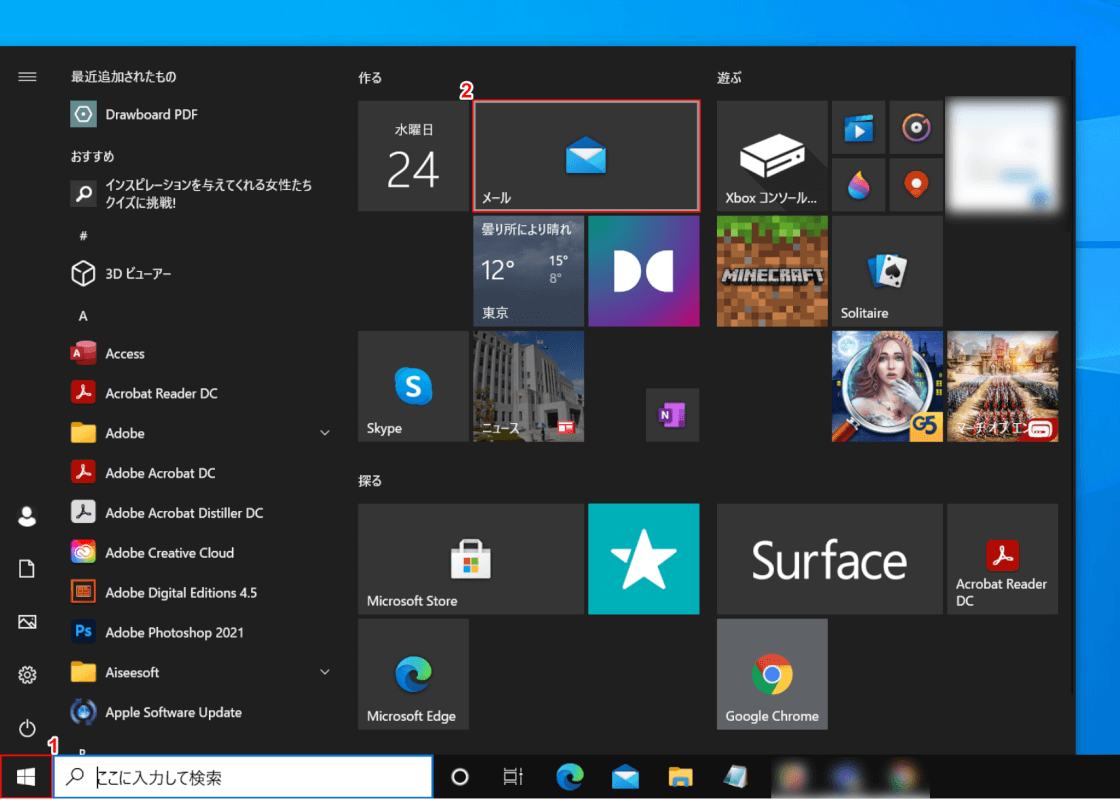Open File Explorer from the taskbar
The width and height of the screenshot is (1120, 800).
(681, 776)
